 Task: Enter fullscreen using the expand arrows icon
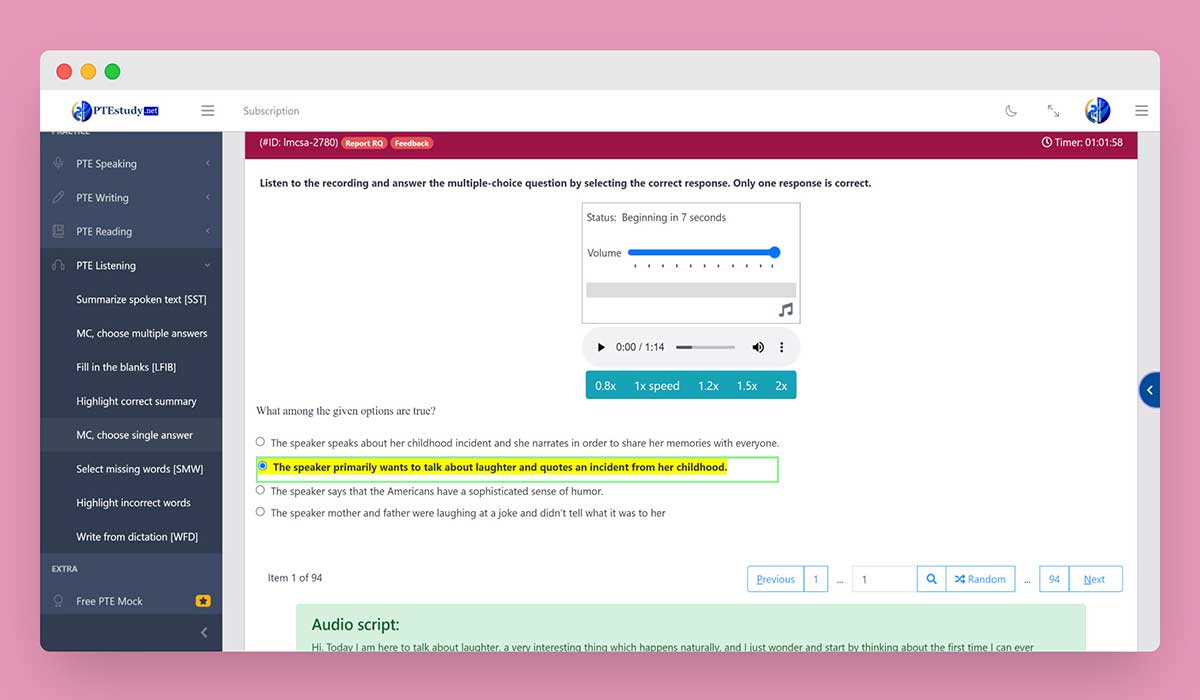click(x=1053, y=111)
